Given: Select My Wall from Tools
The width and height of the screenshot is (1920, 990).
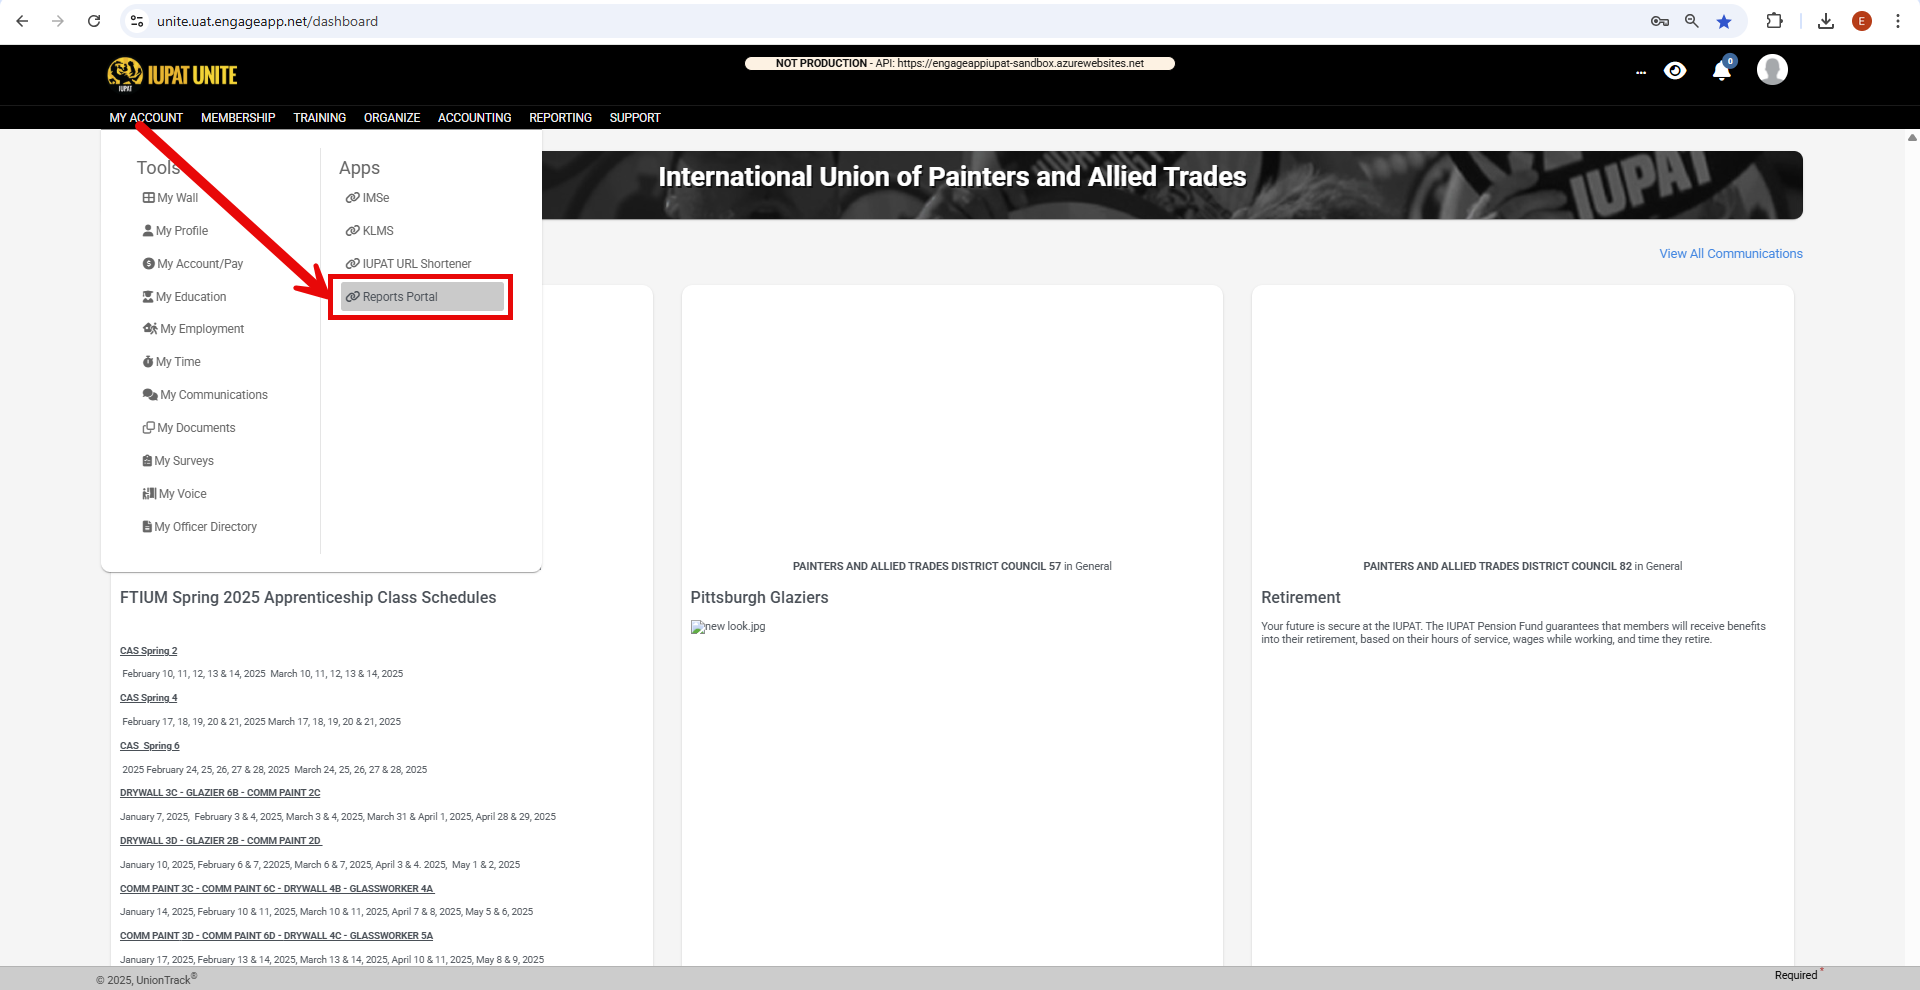Looking at the screenshot, I should click(x=171, y=198).
